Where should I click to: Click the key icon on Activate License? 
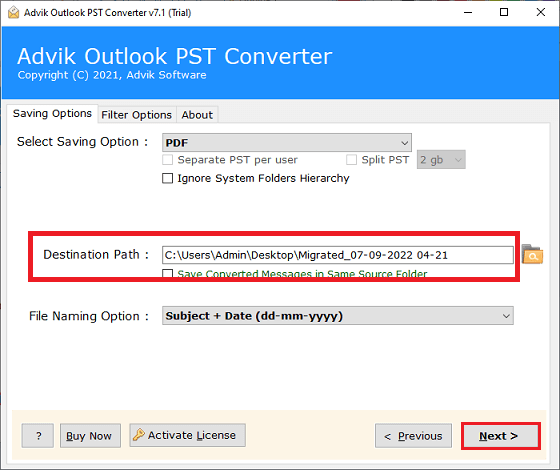pos(139,435)
